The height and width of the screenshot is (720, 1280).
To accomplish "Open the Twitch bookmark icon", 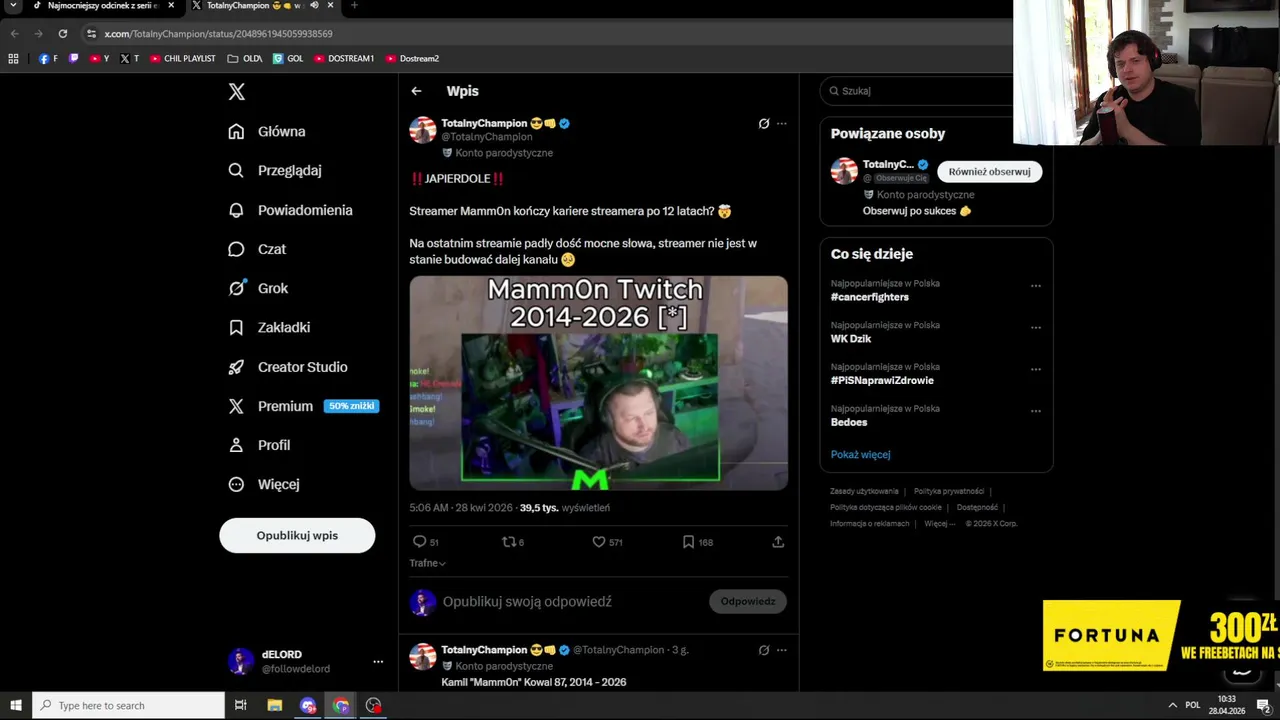I will [73, 59].
